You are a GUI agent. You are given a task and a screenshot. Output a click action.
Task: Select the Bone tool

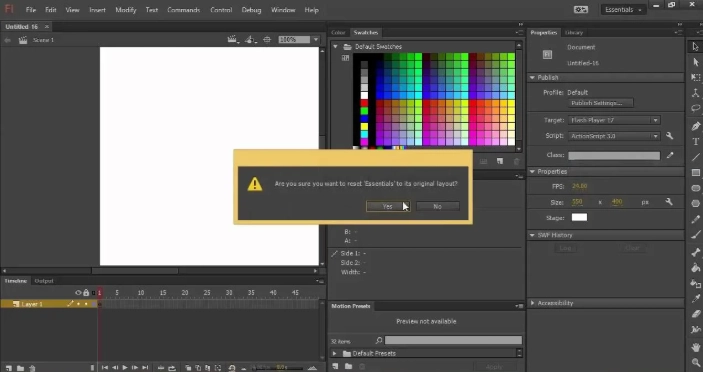coord(695,252)
